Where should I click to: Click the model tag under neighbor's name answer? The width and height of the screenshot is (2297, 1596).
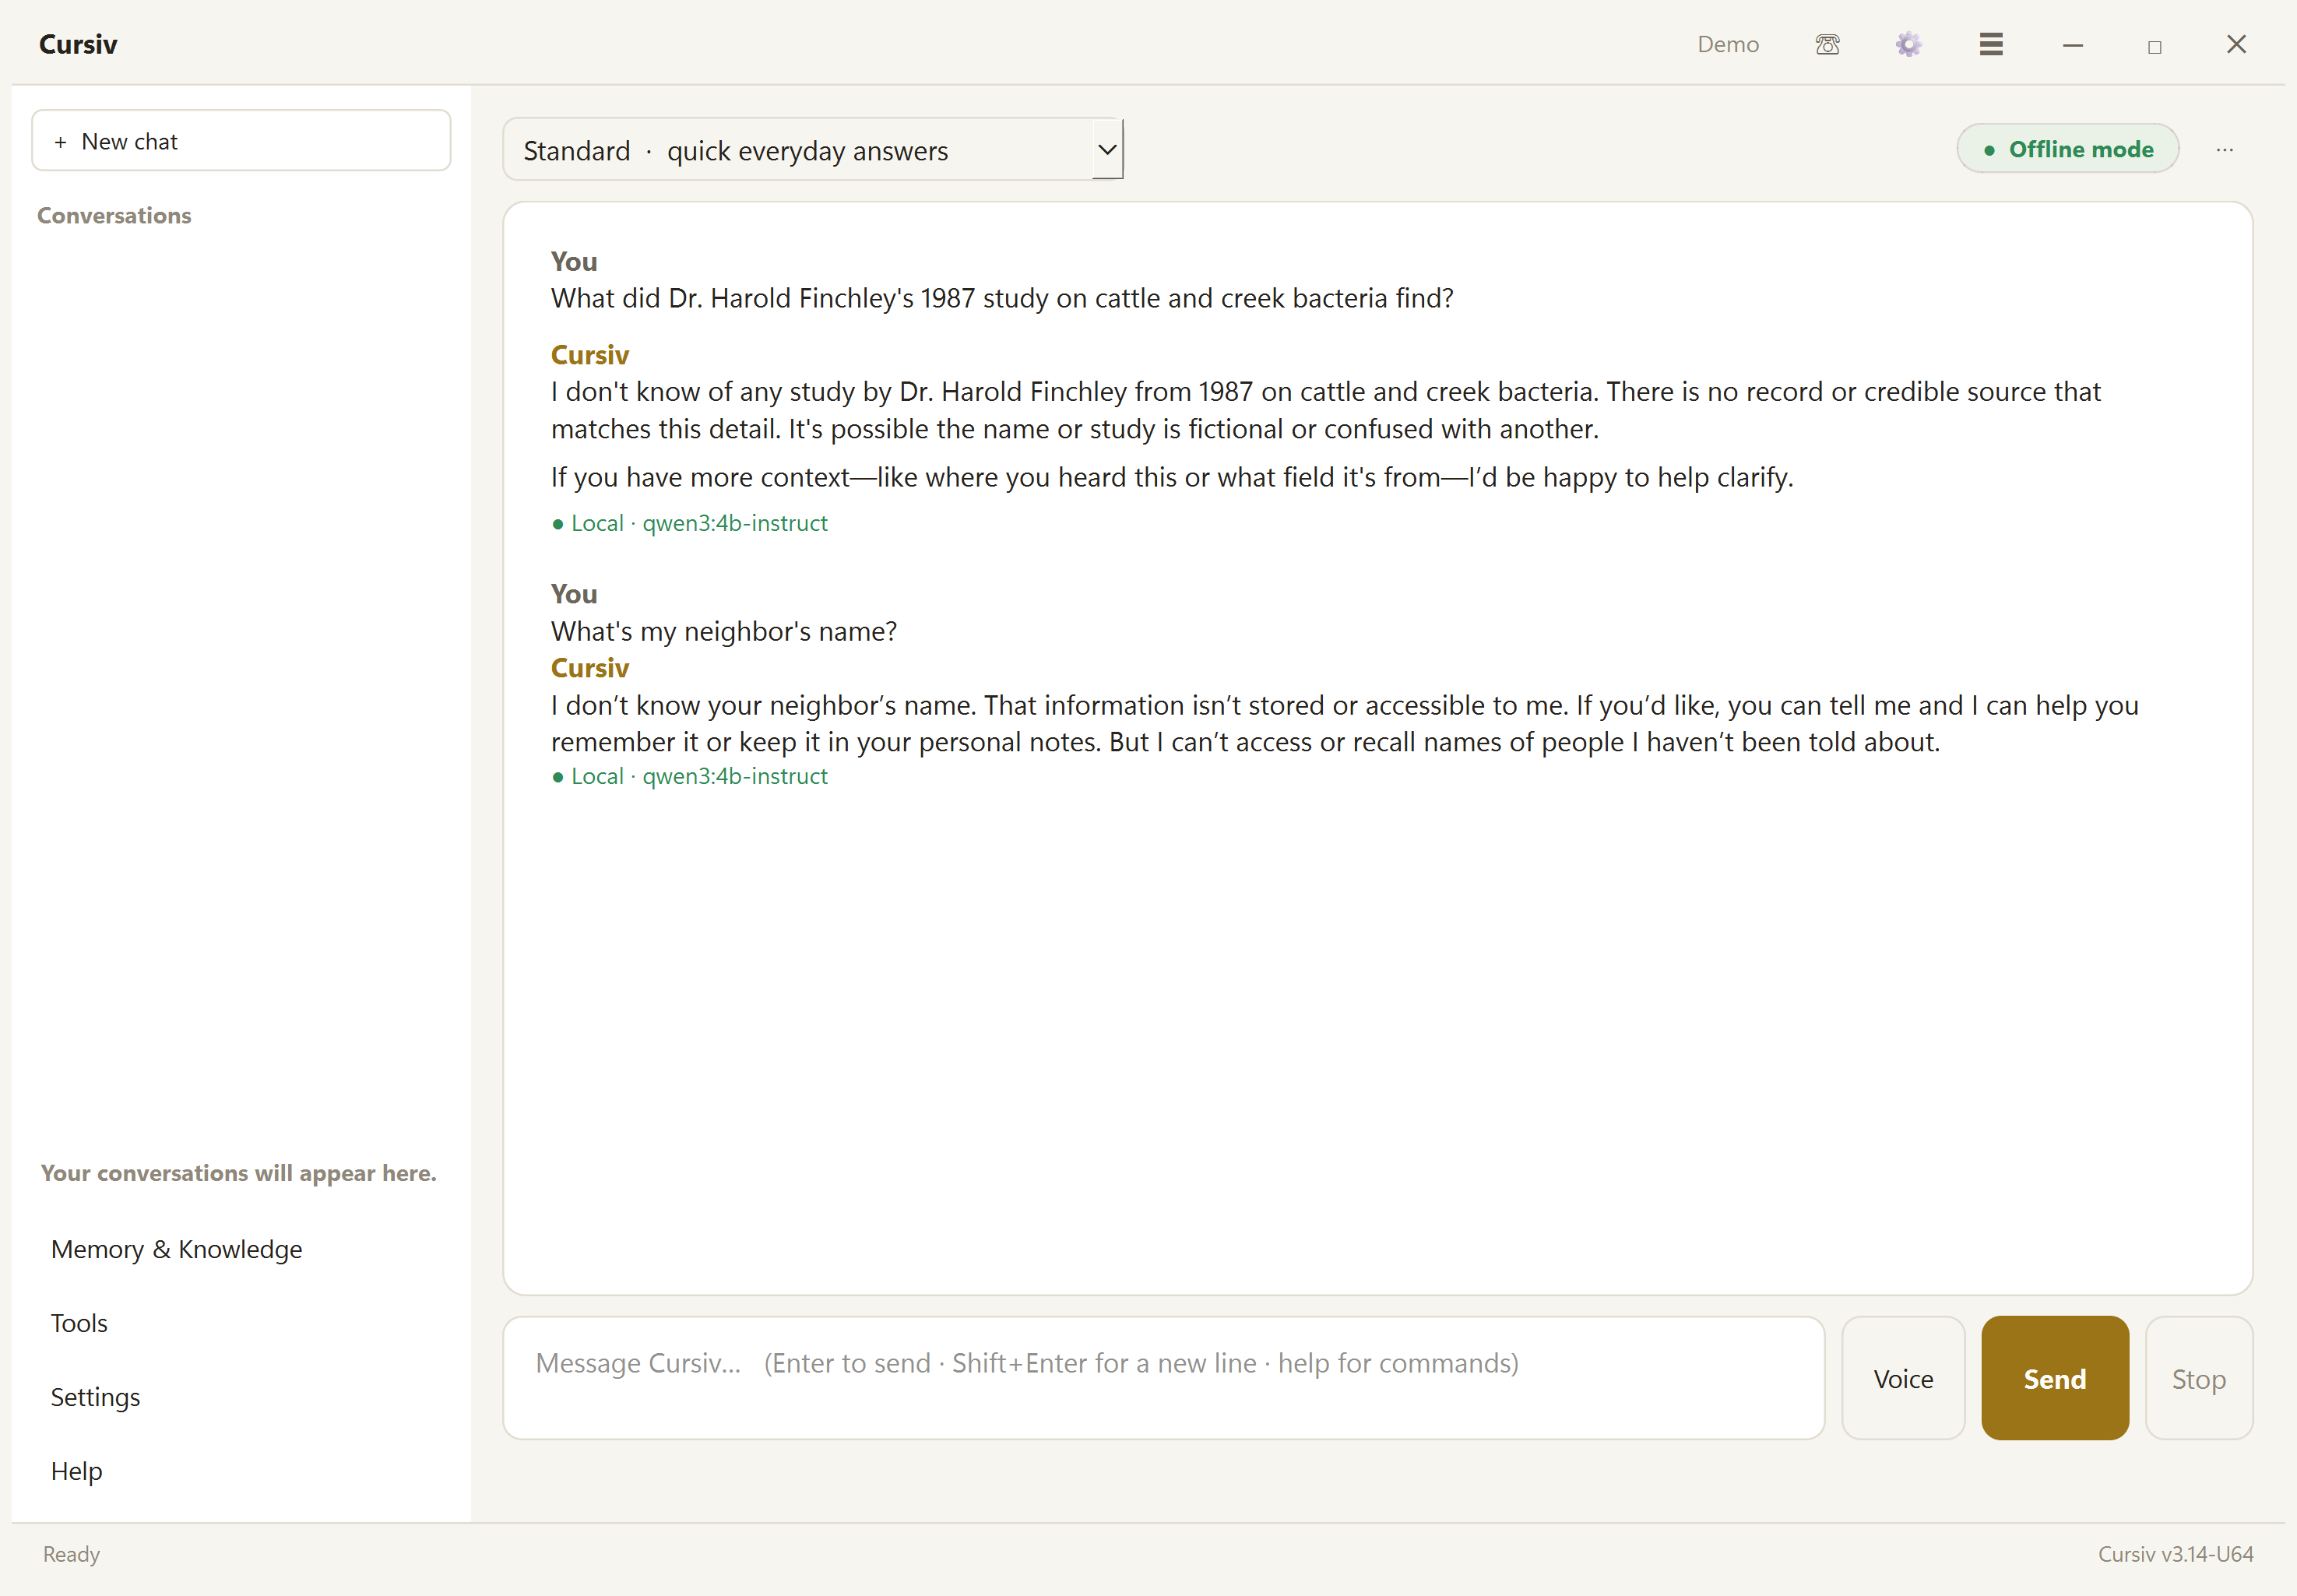click(690, 776)
